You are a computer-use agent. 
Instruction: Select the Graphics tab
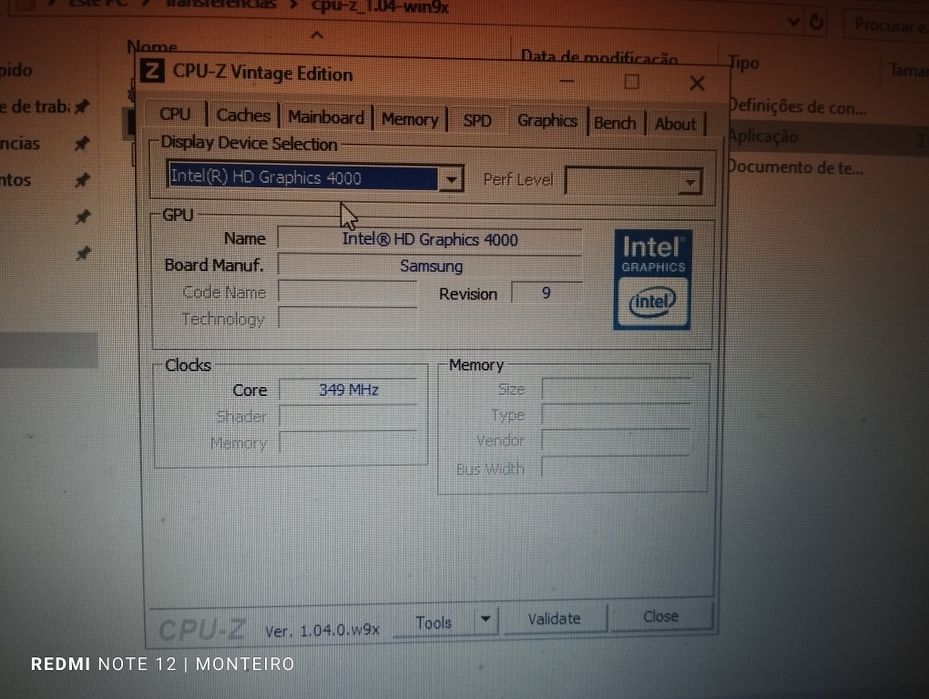point(547,120)
